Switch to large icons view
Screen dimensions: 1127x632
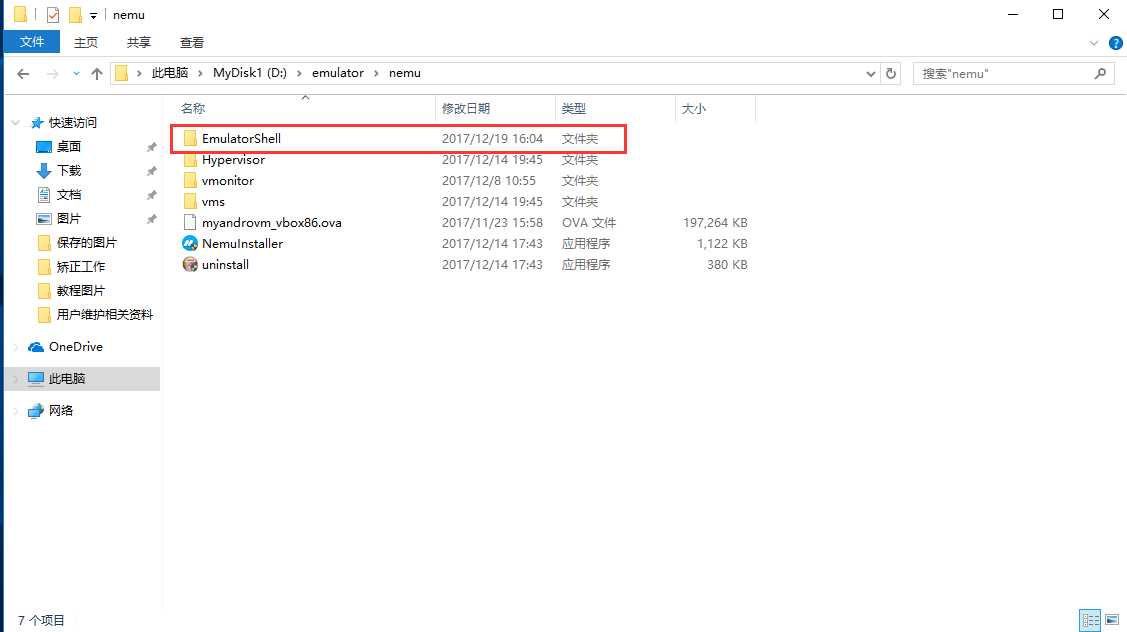point(1113,620)
